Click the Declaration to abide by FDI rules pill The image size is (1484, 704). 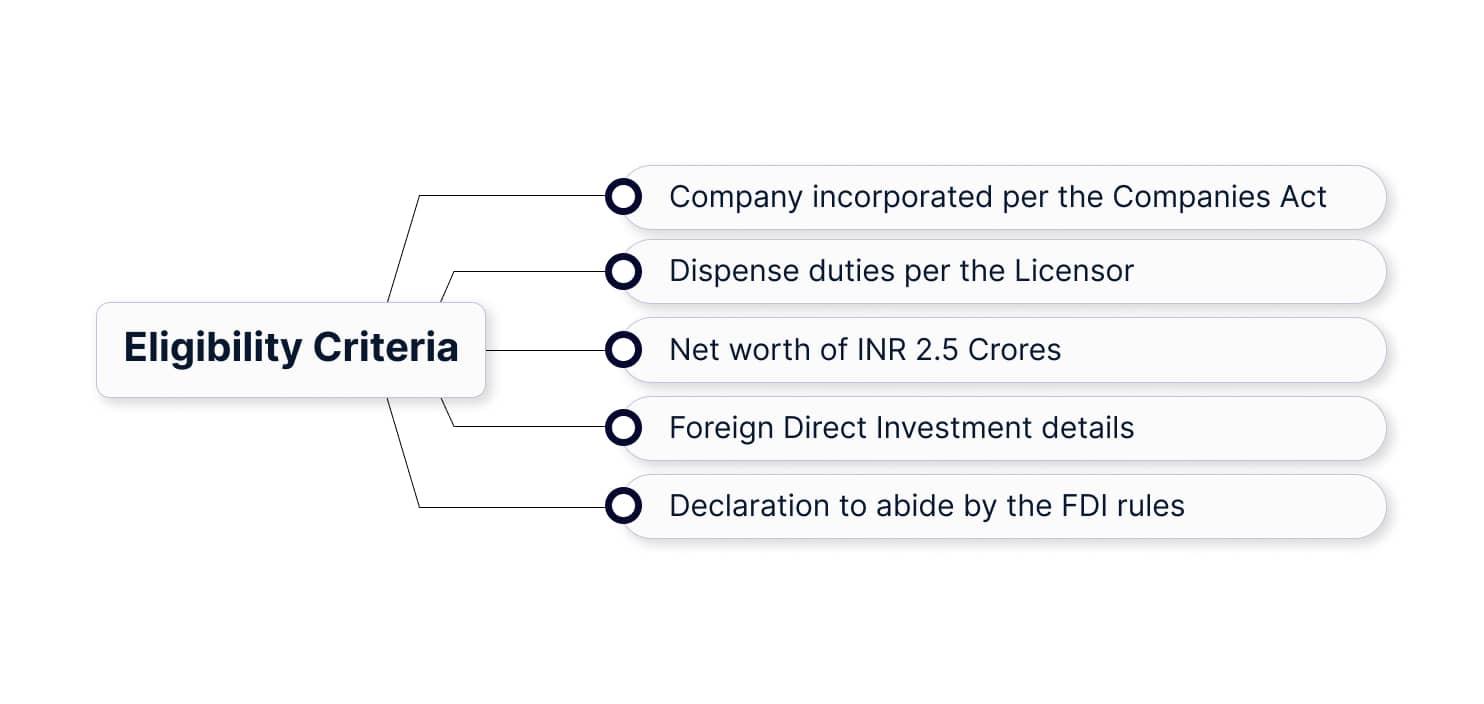(x=1000, y=506)
